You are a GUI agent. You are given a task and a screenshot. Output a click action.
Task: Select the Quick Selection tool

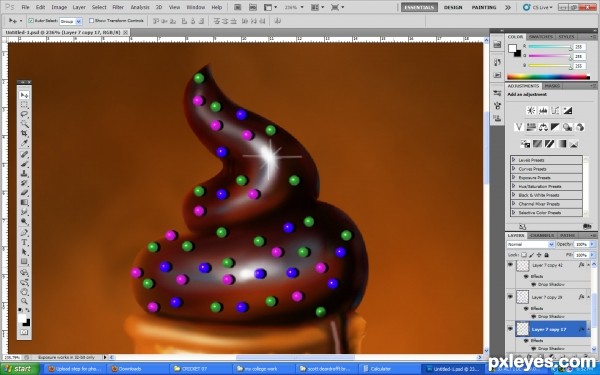(x=24, y=124)
